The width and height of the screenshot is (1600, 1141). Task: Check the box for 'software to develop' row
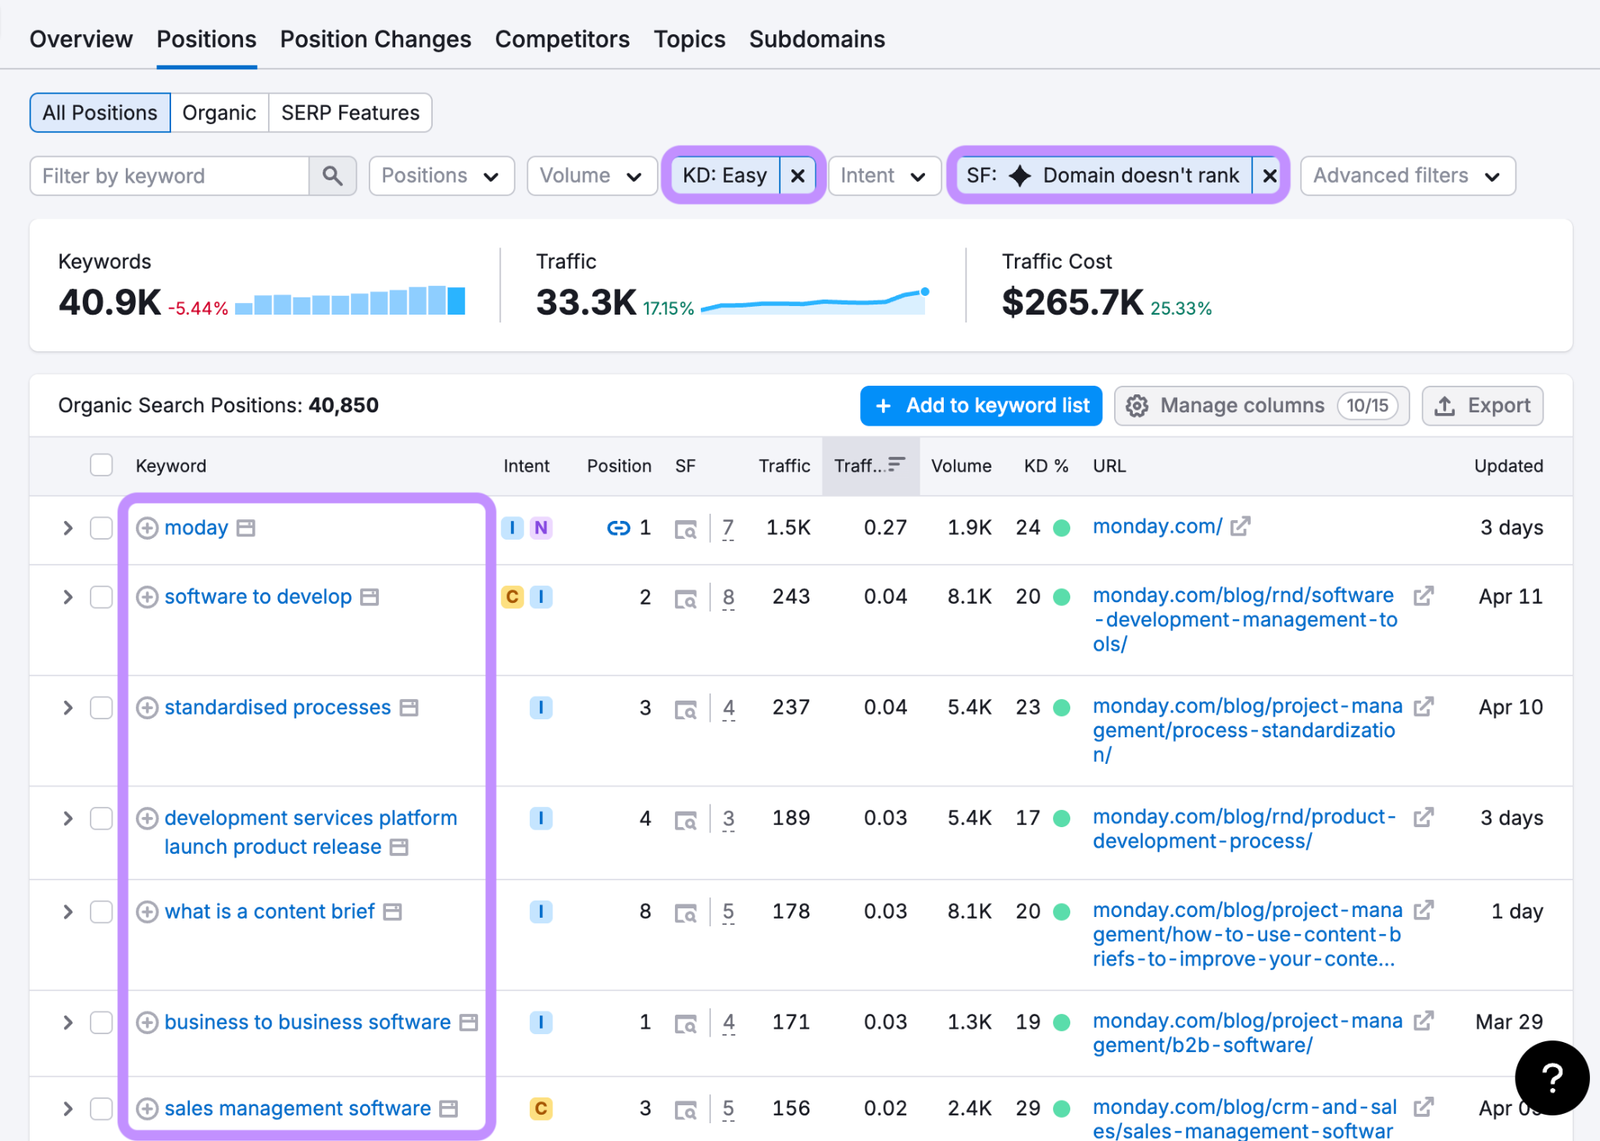101,597
